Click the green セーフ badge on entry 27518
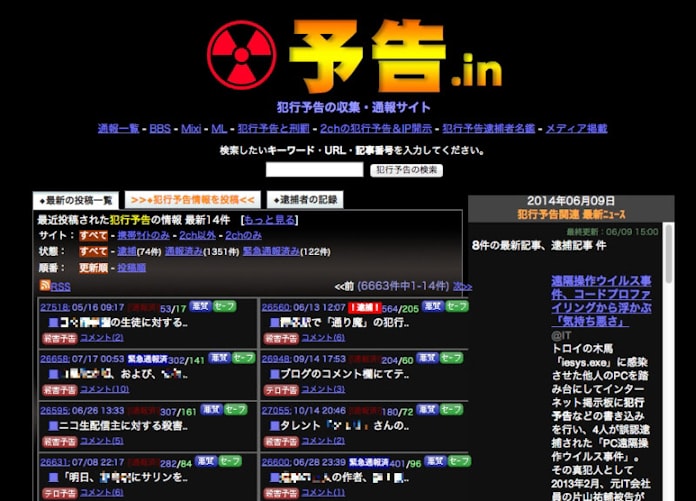The height and width of the screenshot is (501, 696). click(224, 306)
